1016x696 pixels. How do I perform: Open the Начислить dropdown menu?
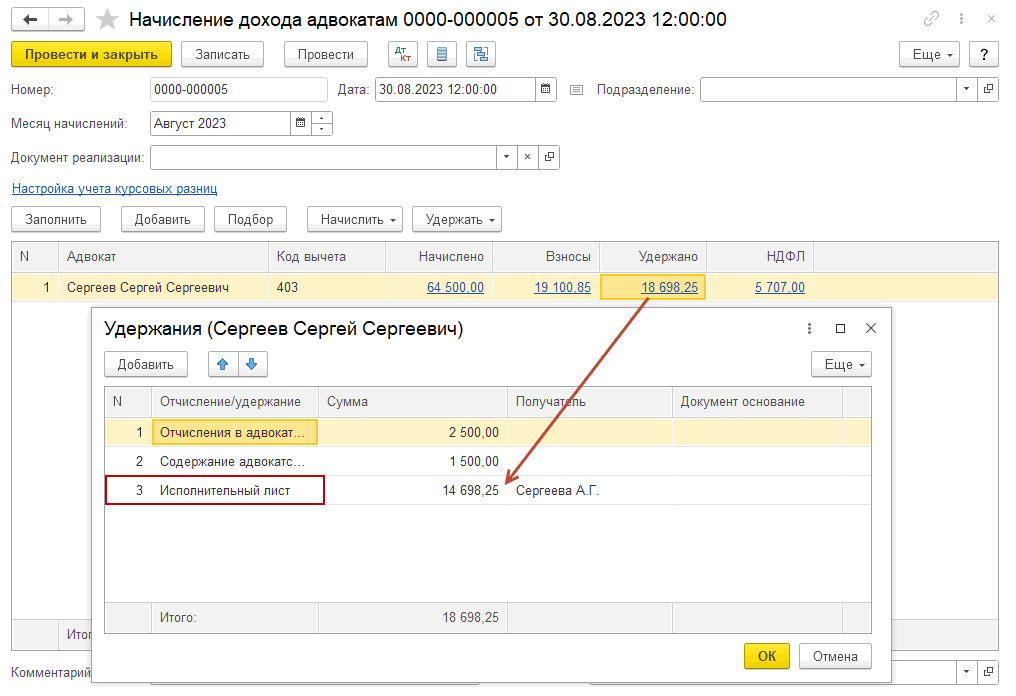point(354,219)
